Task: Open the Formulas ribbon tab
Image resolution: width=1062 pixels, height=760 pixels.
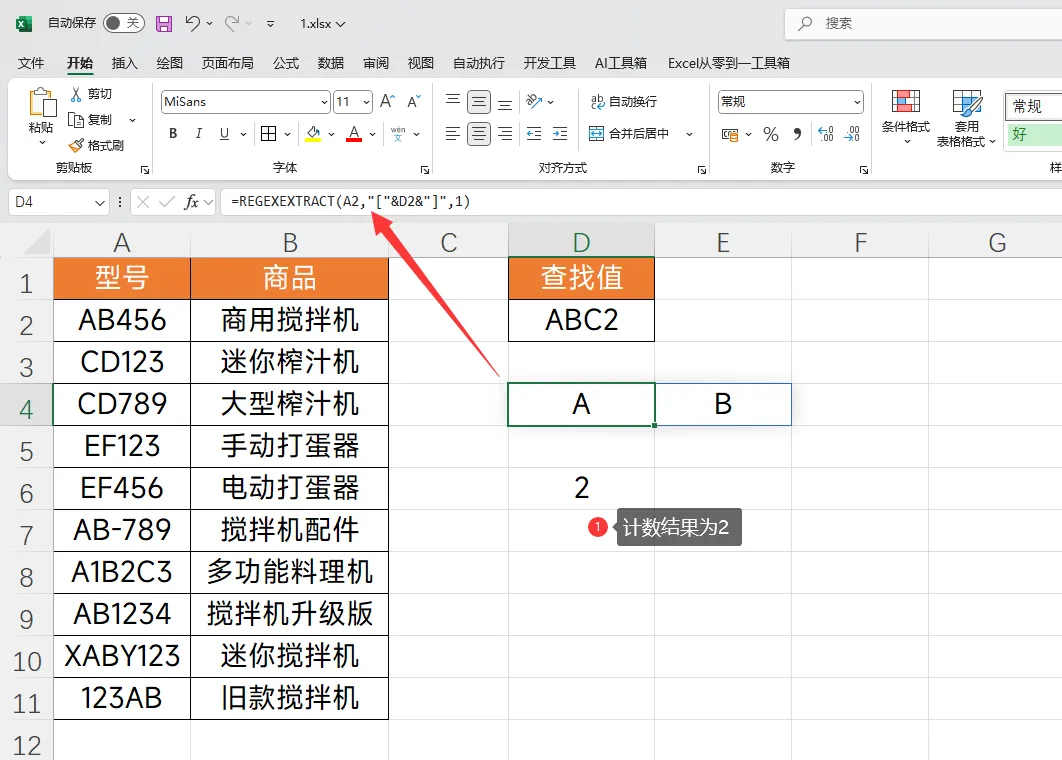Action: 286,63
